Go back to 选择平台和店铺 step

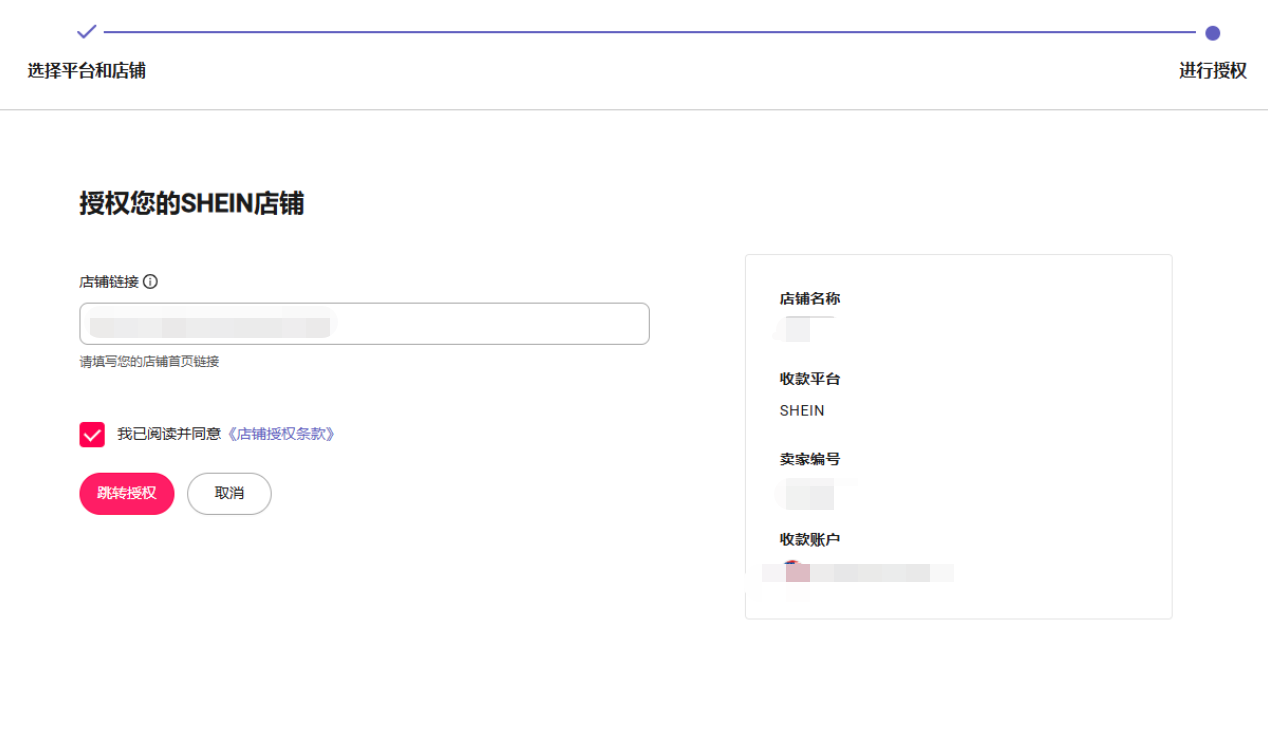pyautogui.click(x=87, y=71)
